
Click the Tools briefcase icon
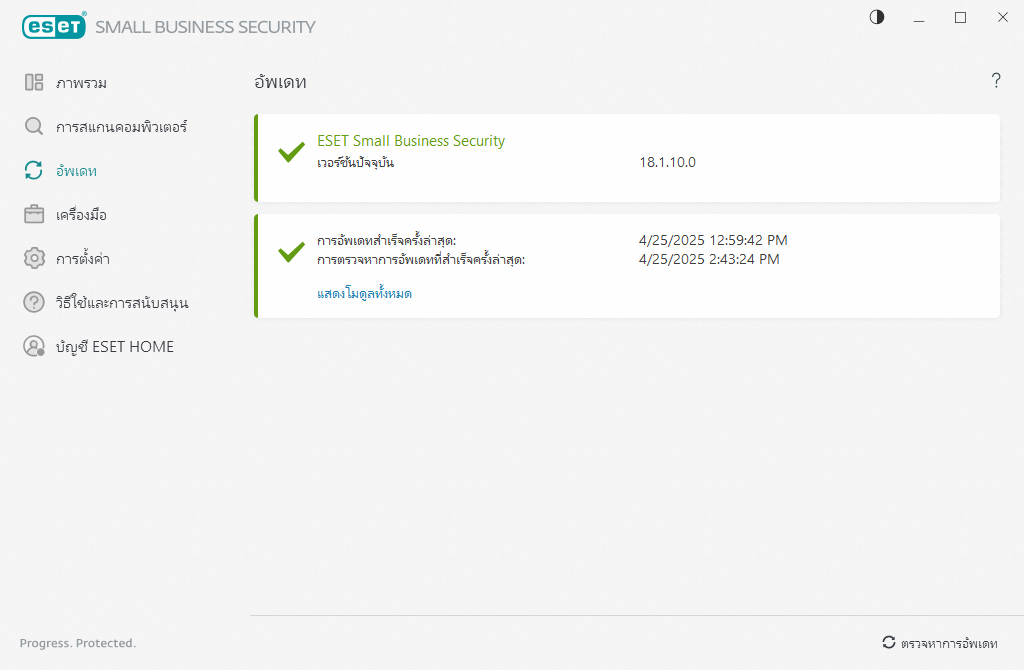tap(34, 215)
